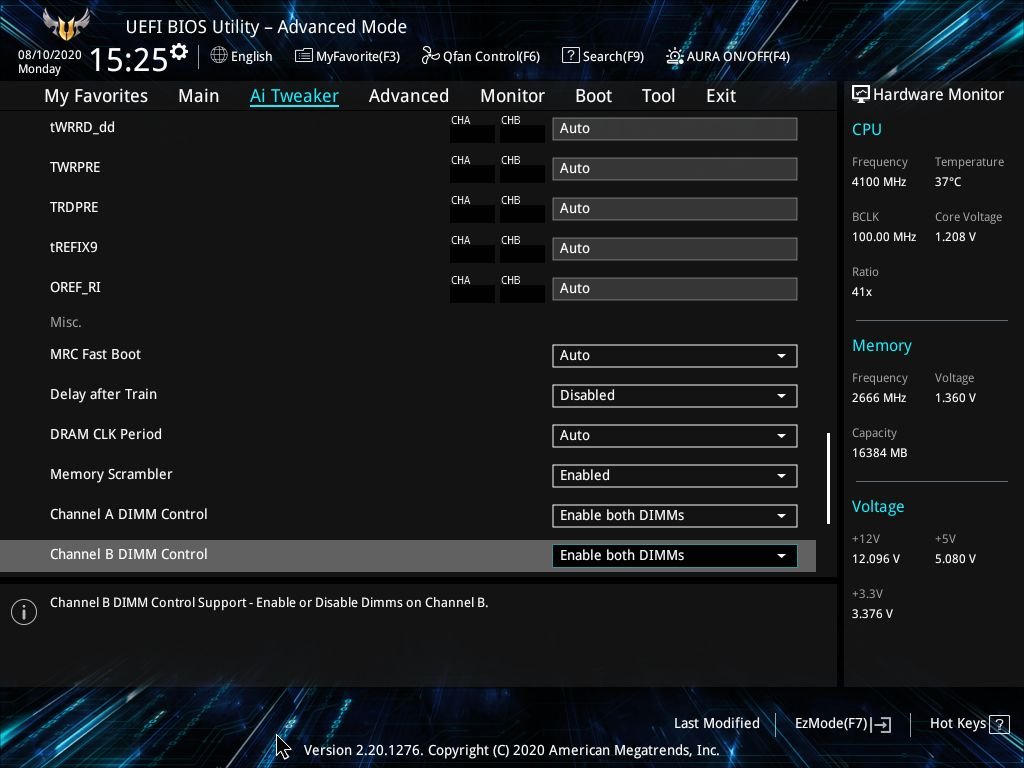Click the tREFIX9 setting label
The height and width of the screenshot is (768, 1024).
[74, 247]
